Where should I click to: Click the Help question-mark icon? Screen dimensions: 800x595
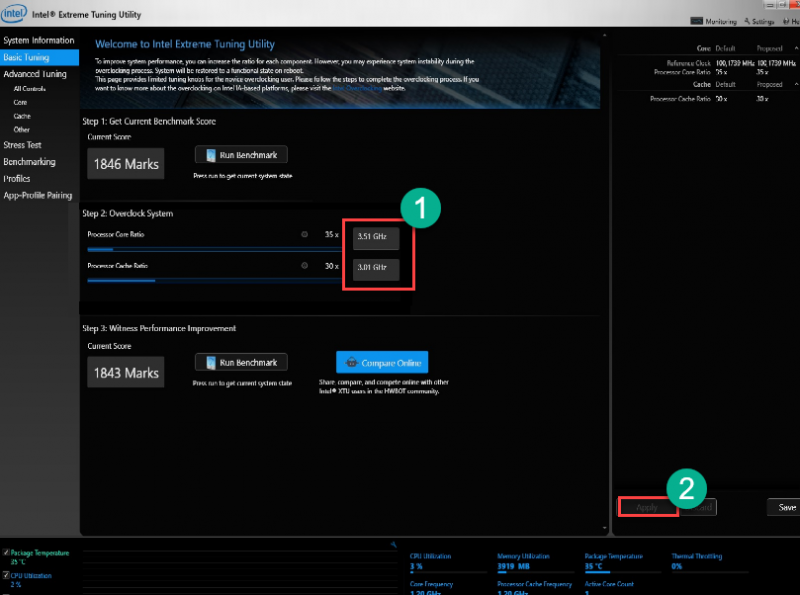[786, 21]
